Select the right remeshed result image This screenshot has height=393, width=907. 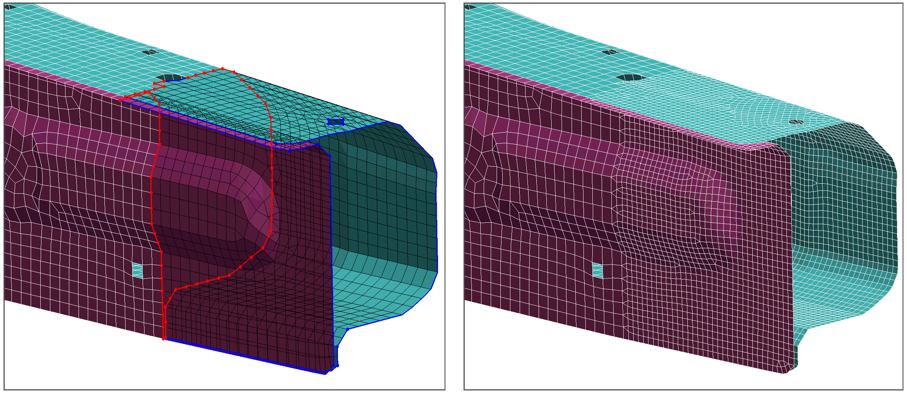point(683,196)
